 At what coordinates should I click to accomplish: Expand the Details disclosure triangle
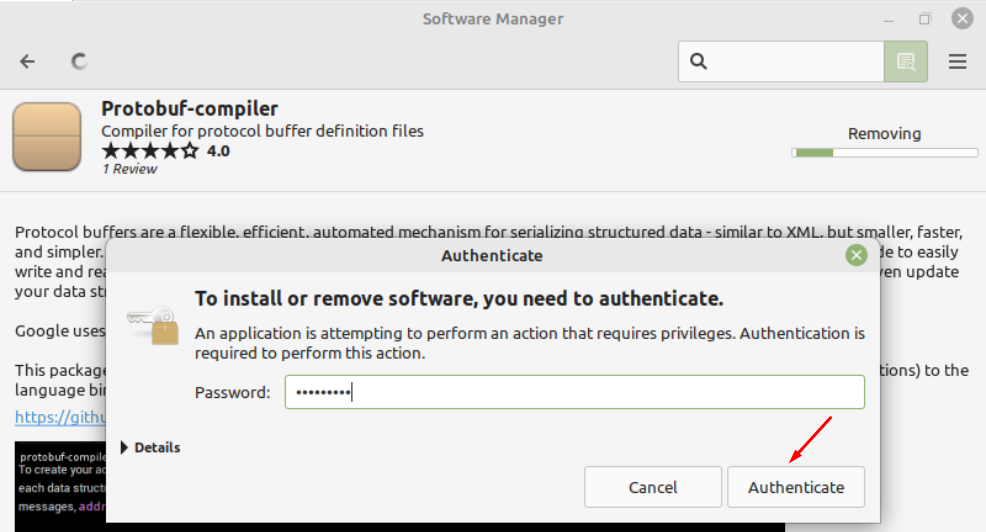(x=124, y=448)
